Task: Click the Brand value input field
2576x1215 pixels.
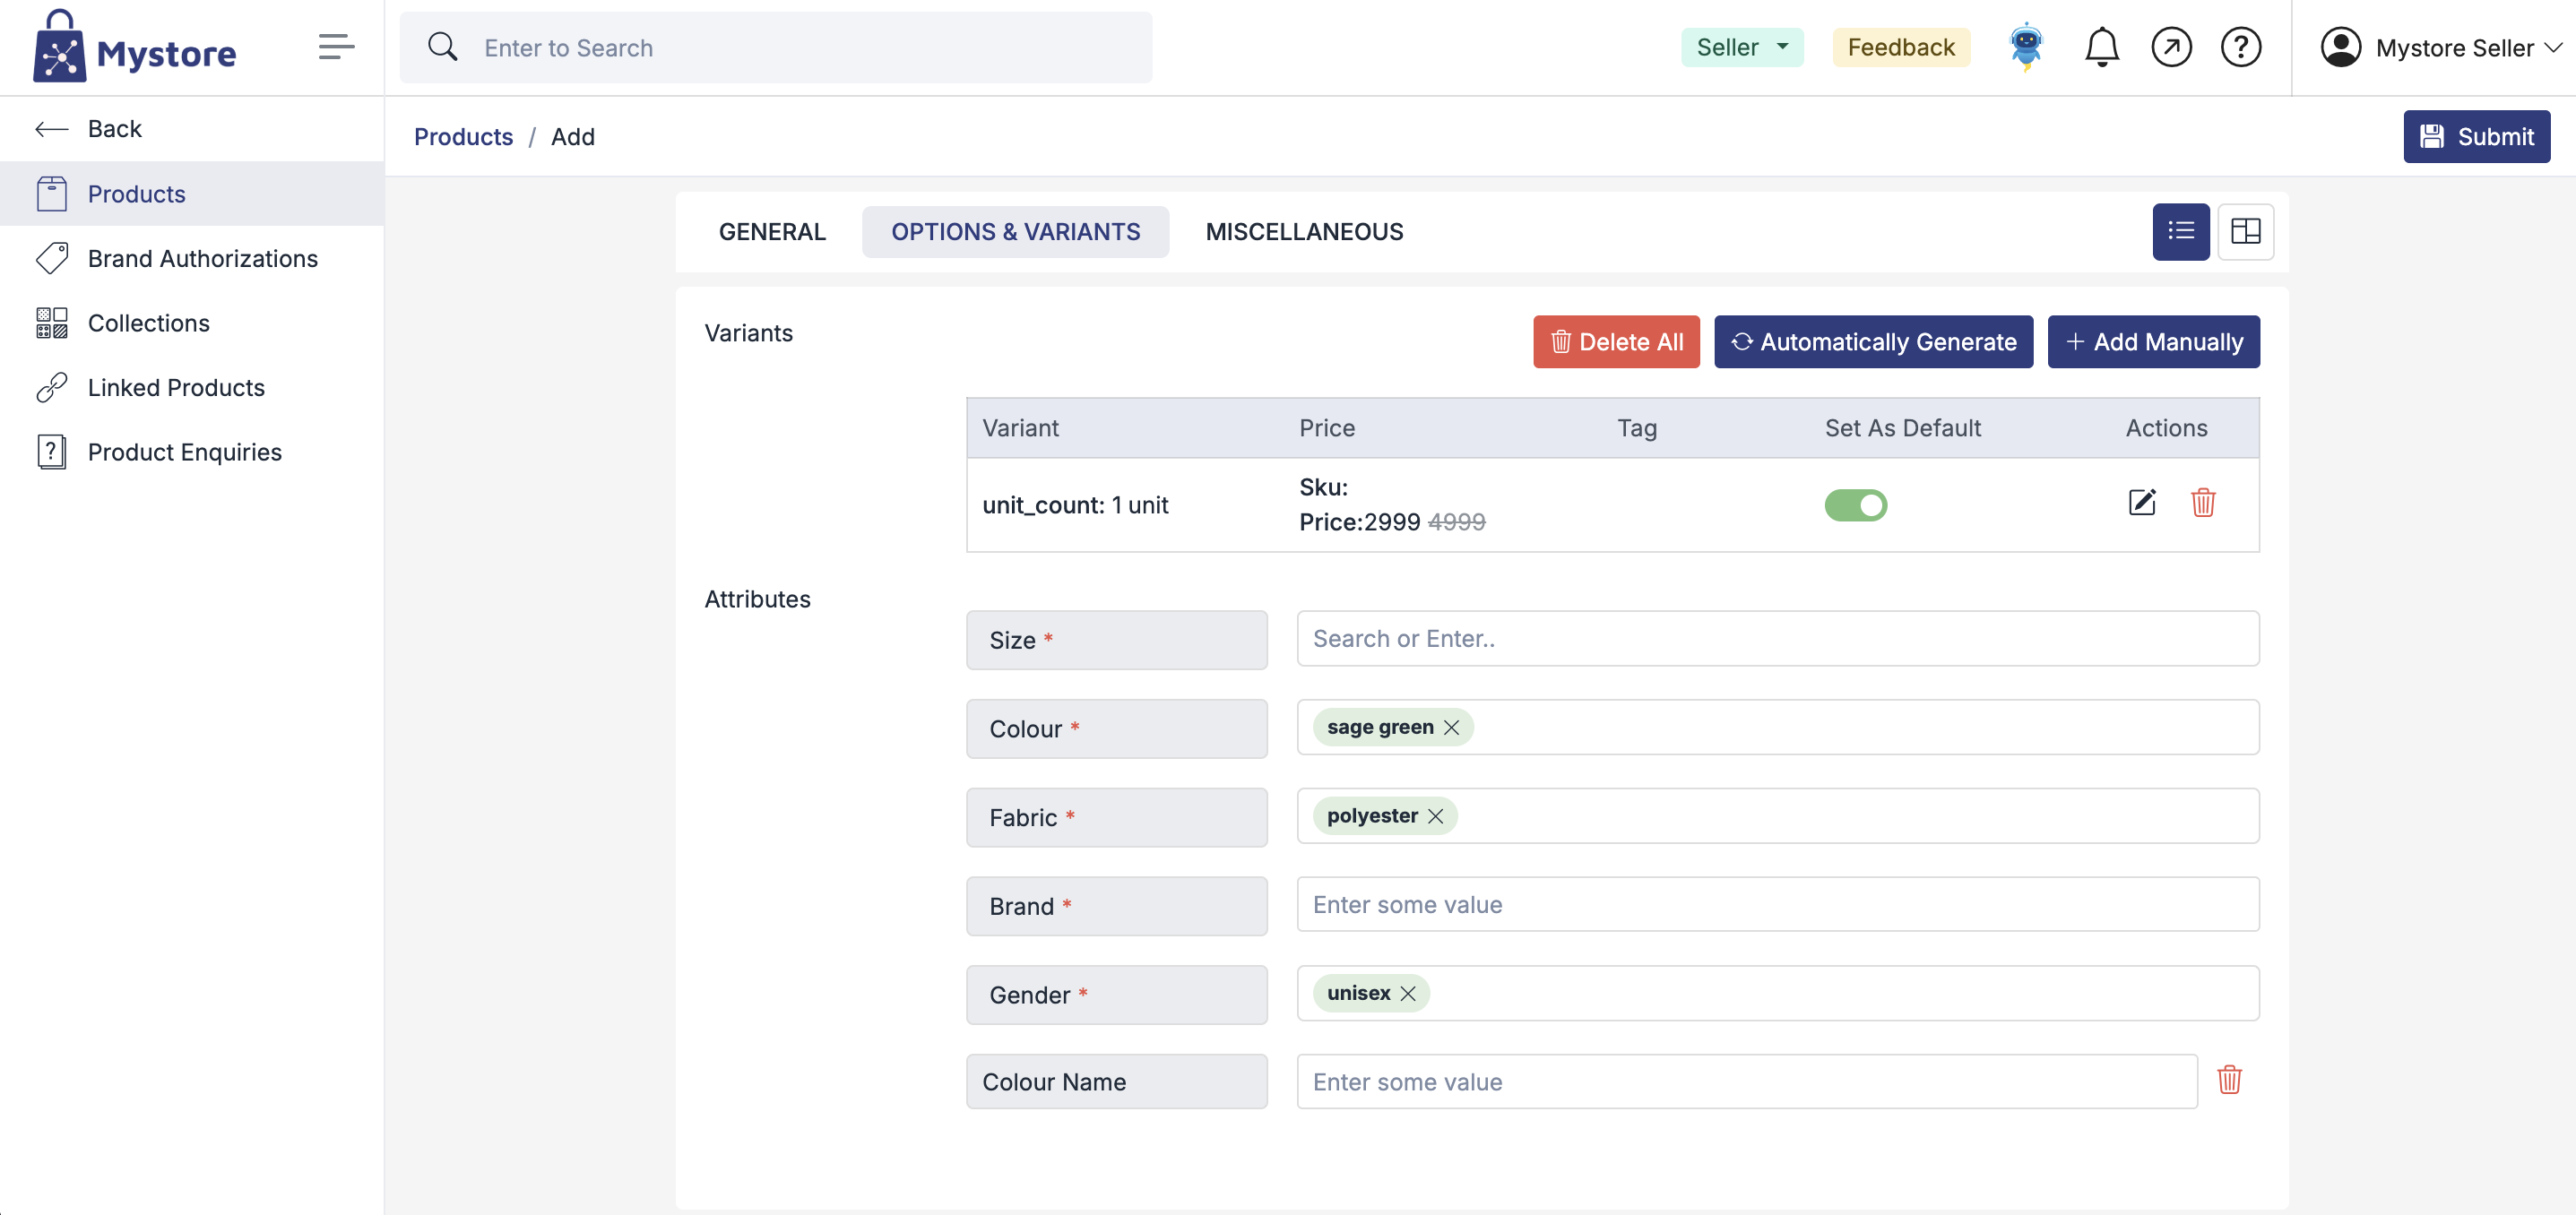Action: (1777, 904)
